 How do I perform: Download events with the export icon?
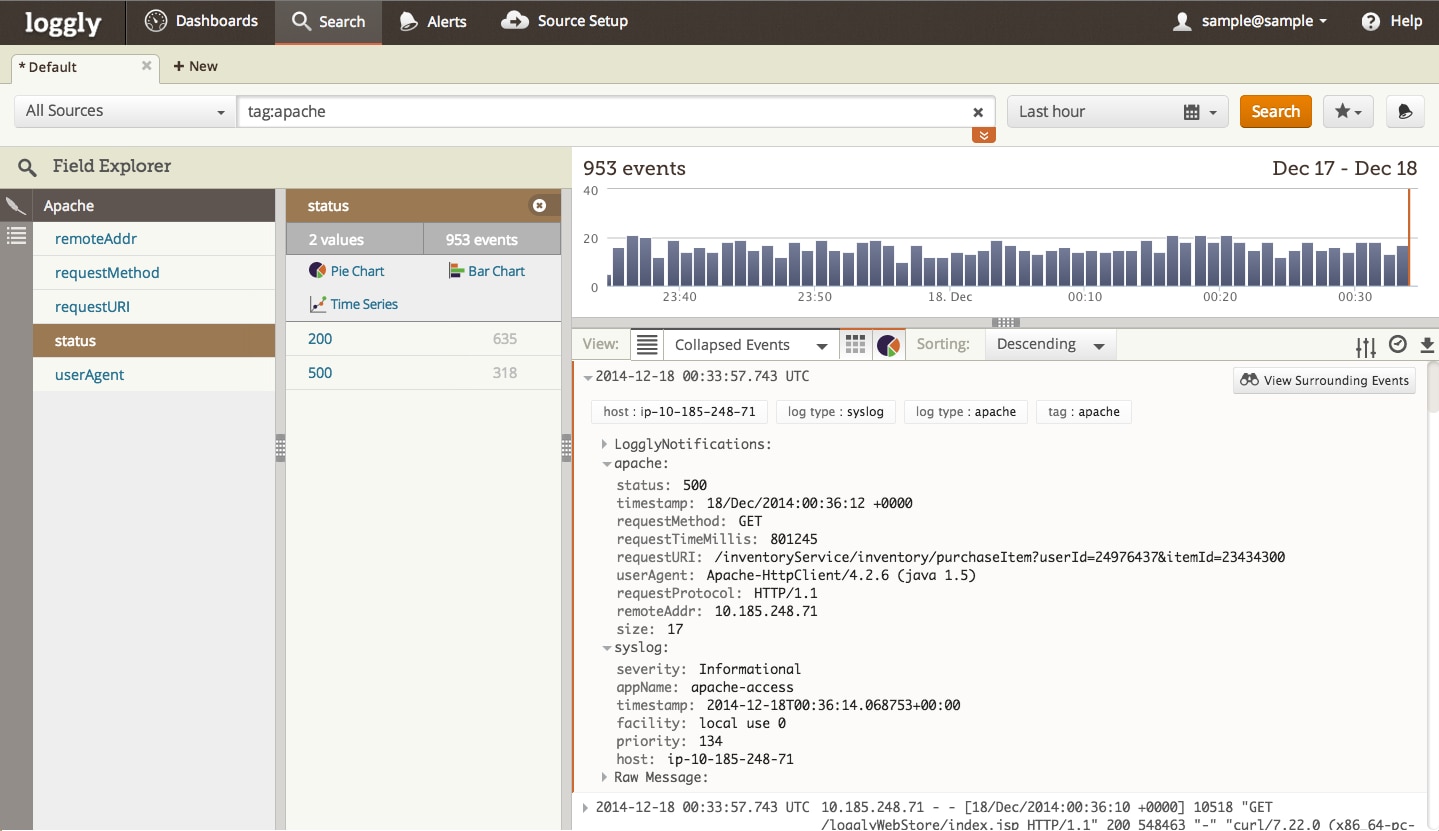[x=1427, y=345]
